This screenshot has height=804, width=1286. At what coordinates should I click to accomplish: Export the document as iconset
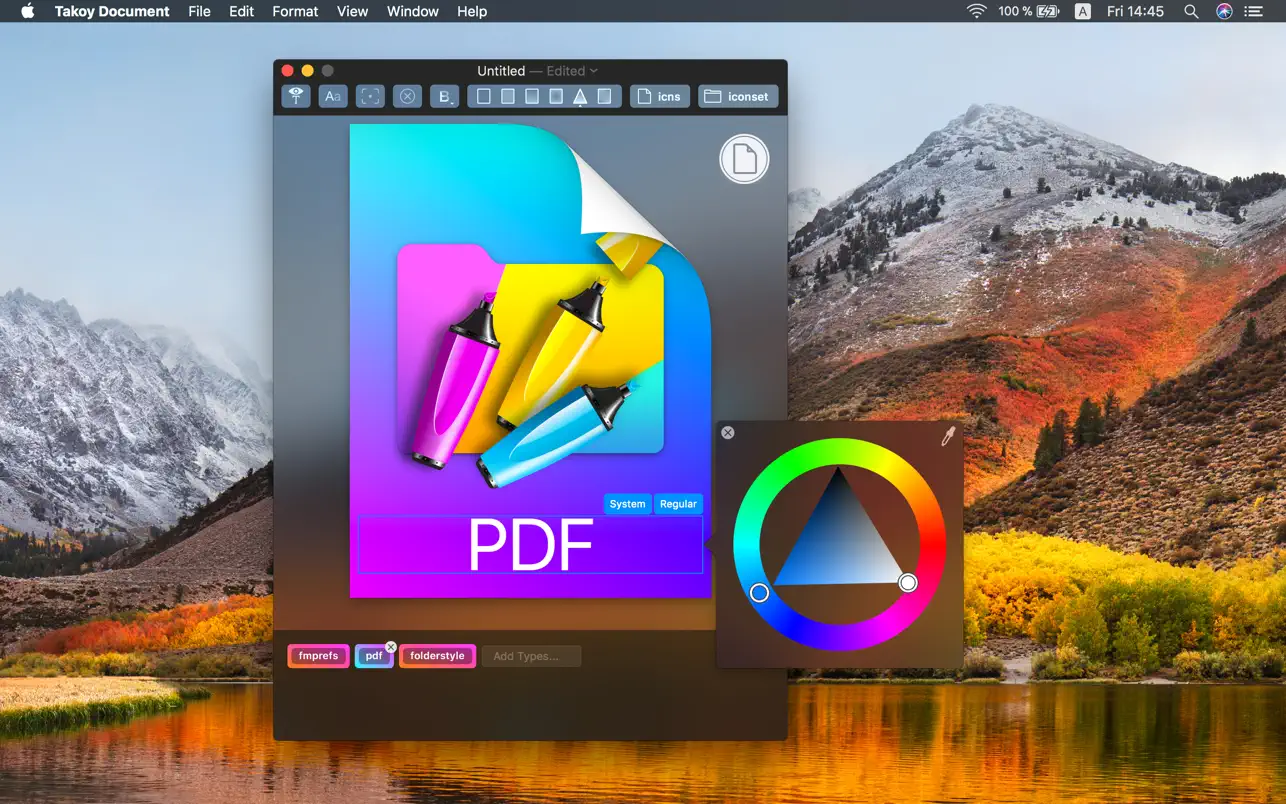pos(738,96)
